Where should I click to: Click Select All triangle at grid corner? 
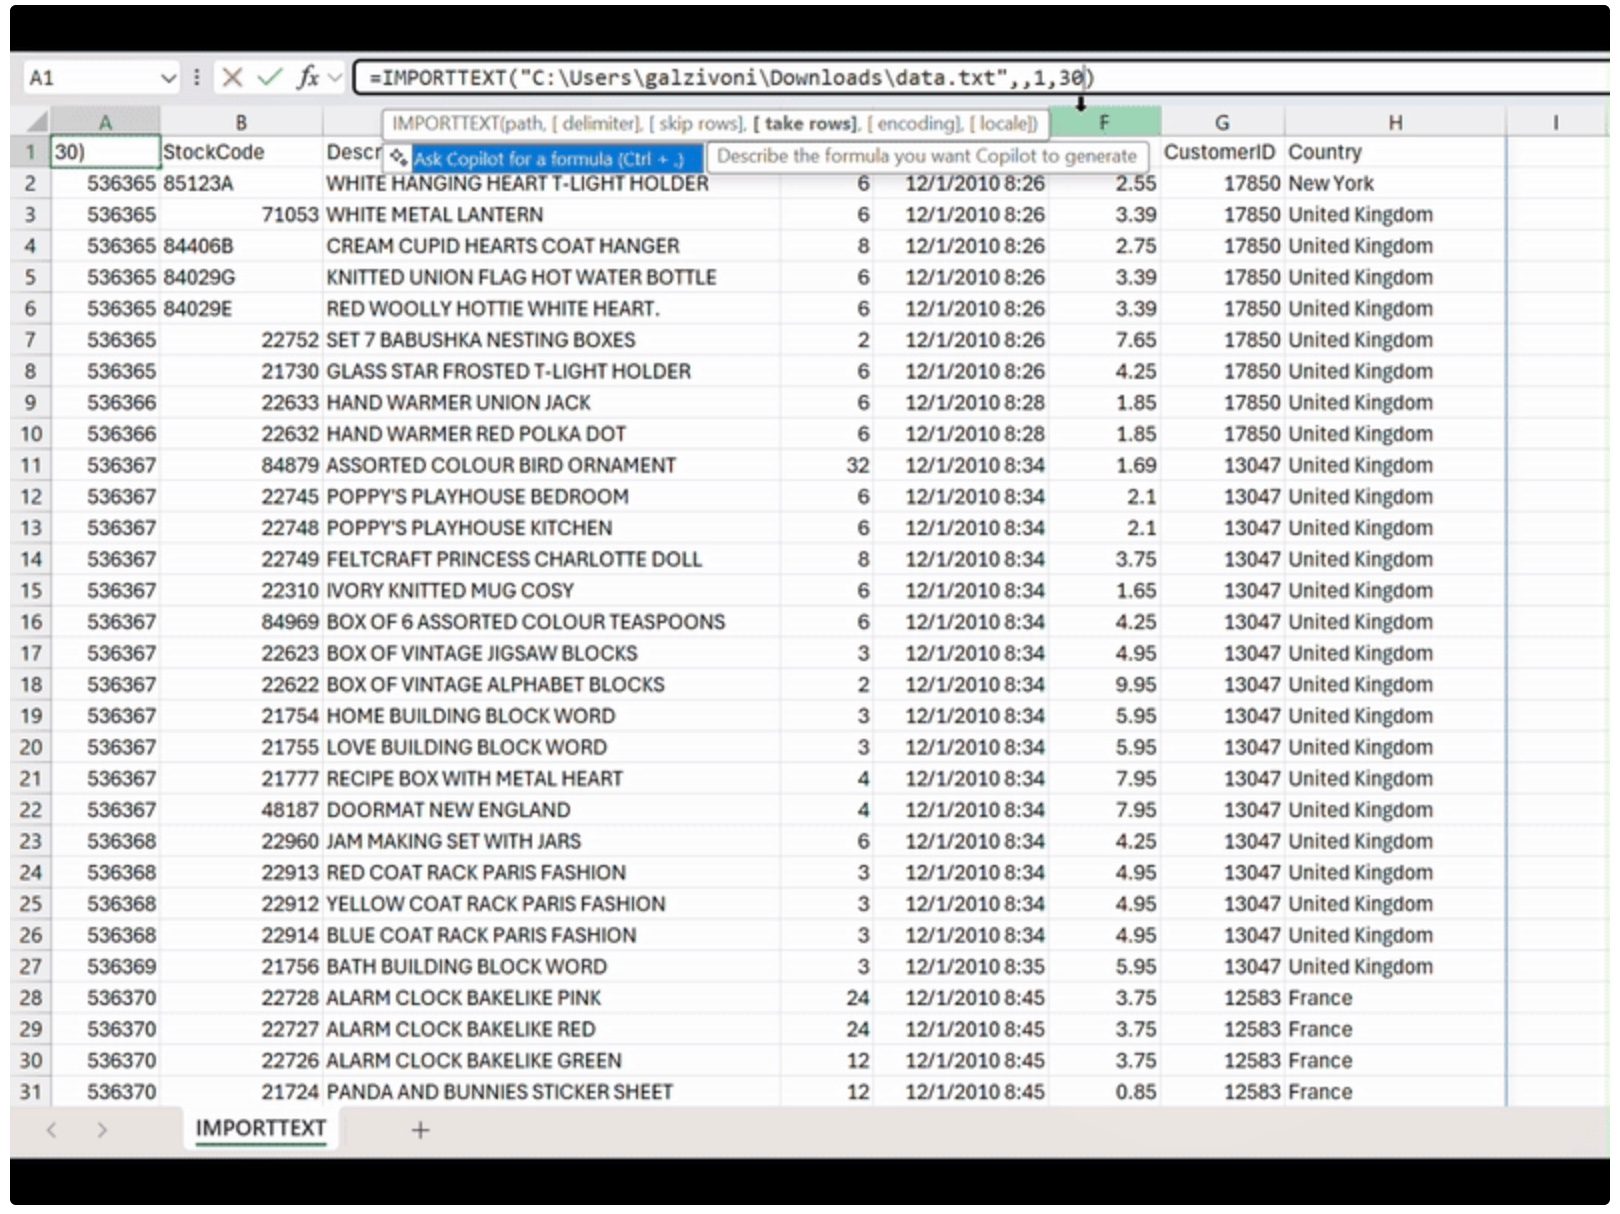point(36,122)
